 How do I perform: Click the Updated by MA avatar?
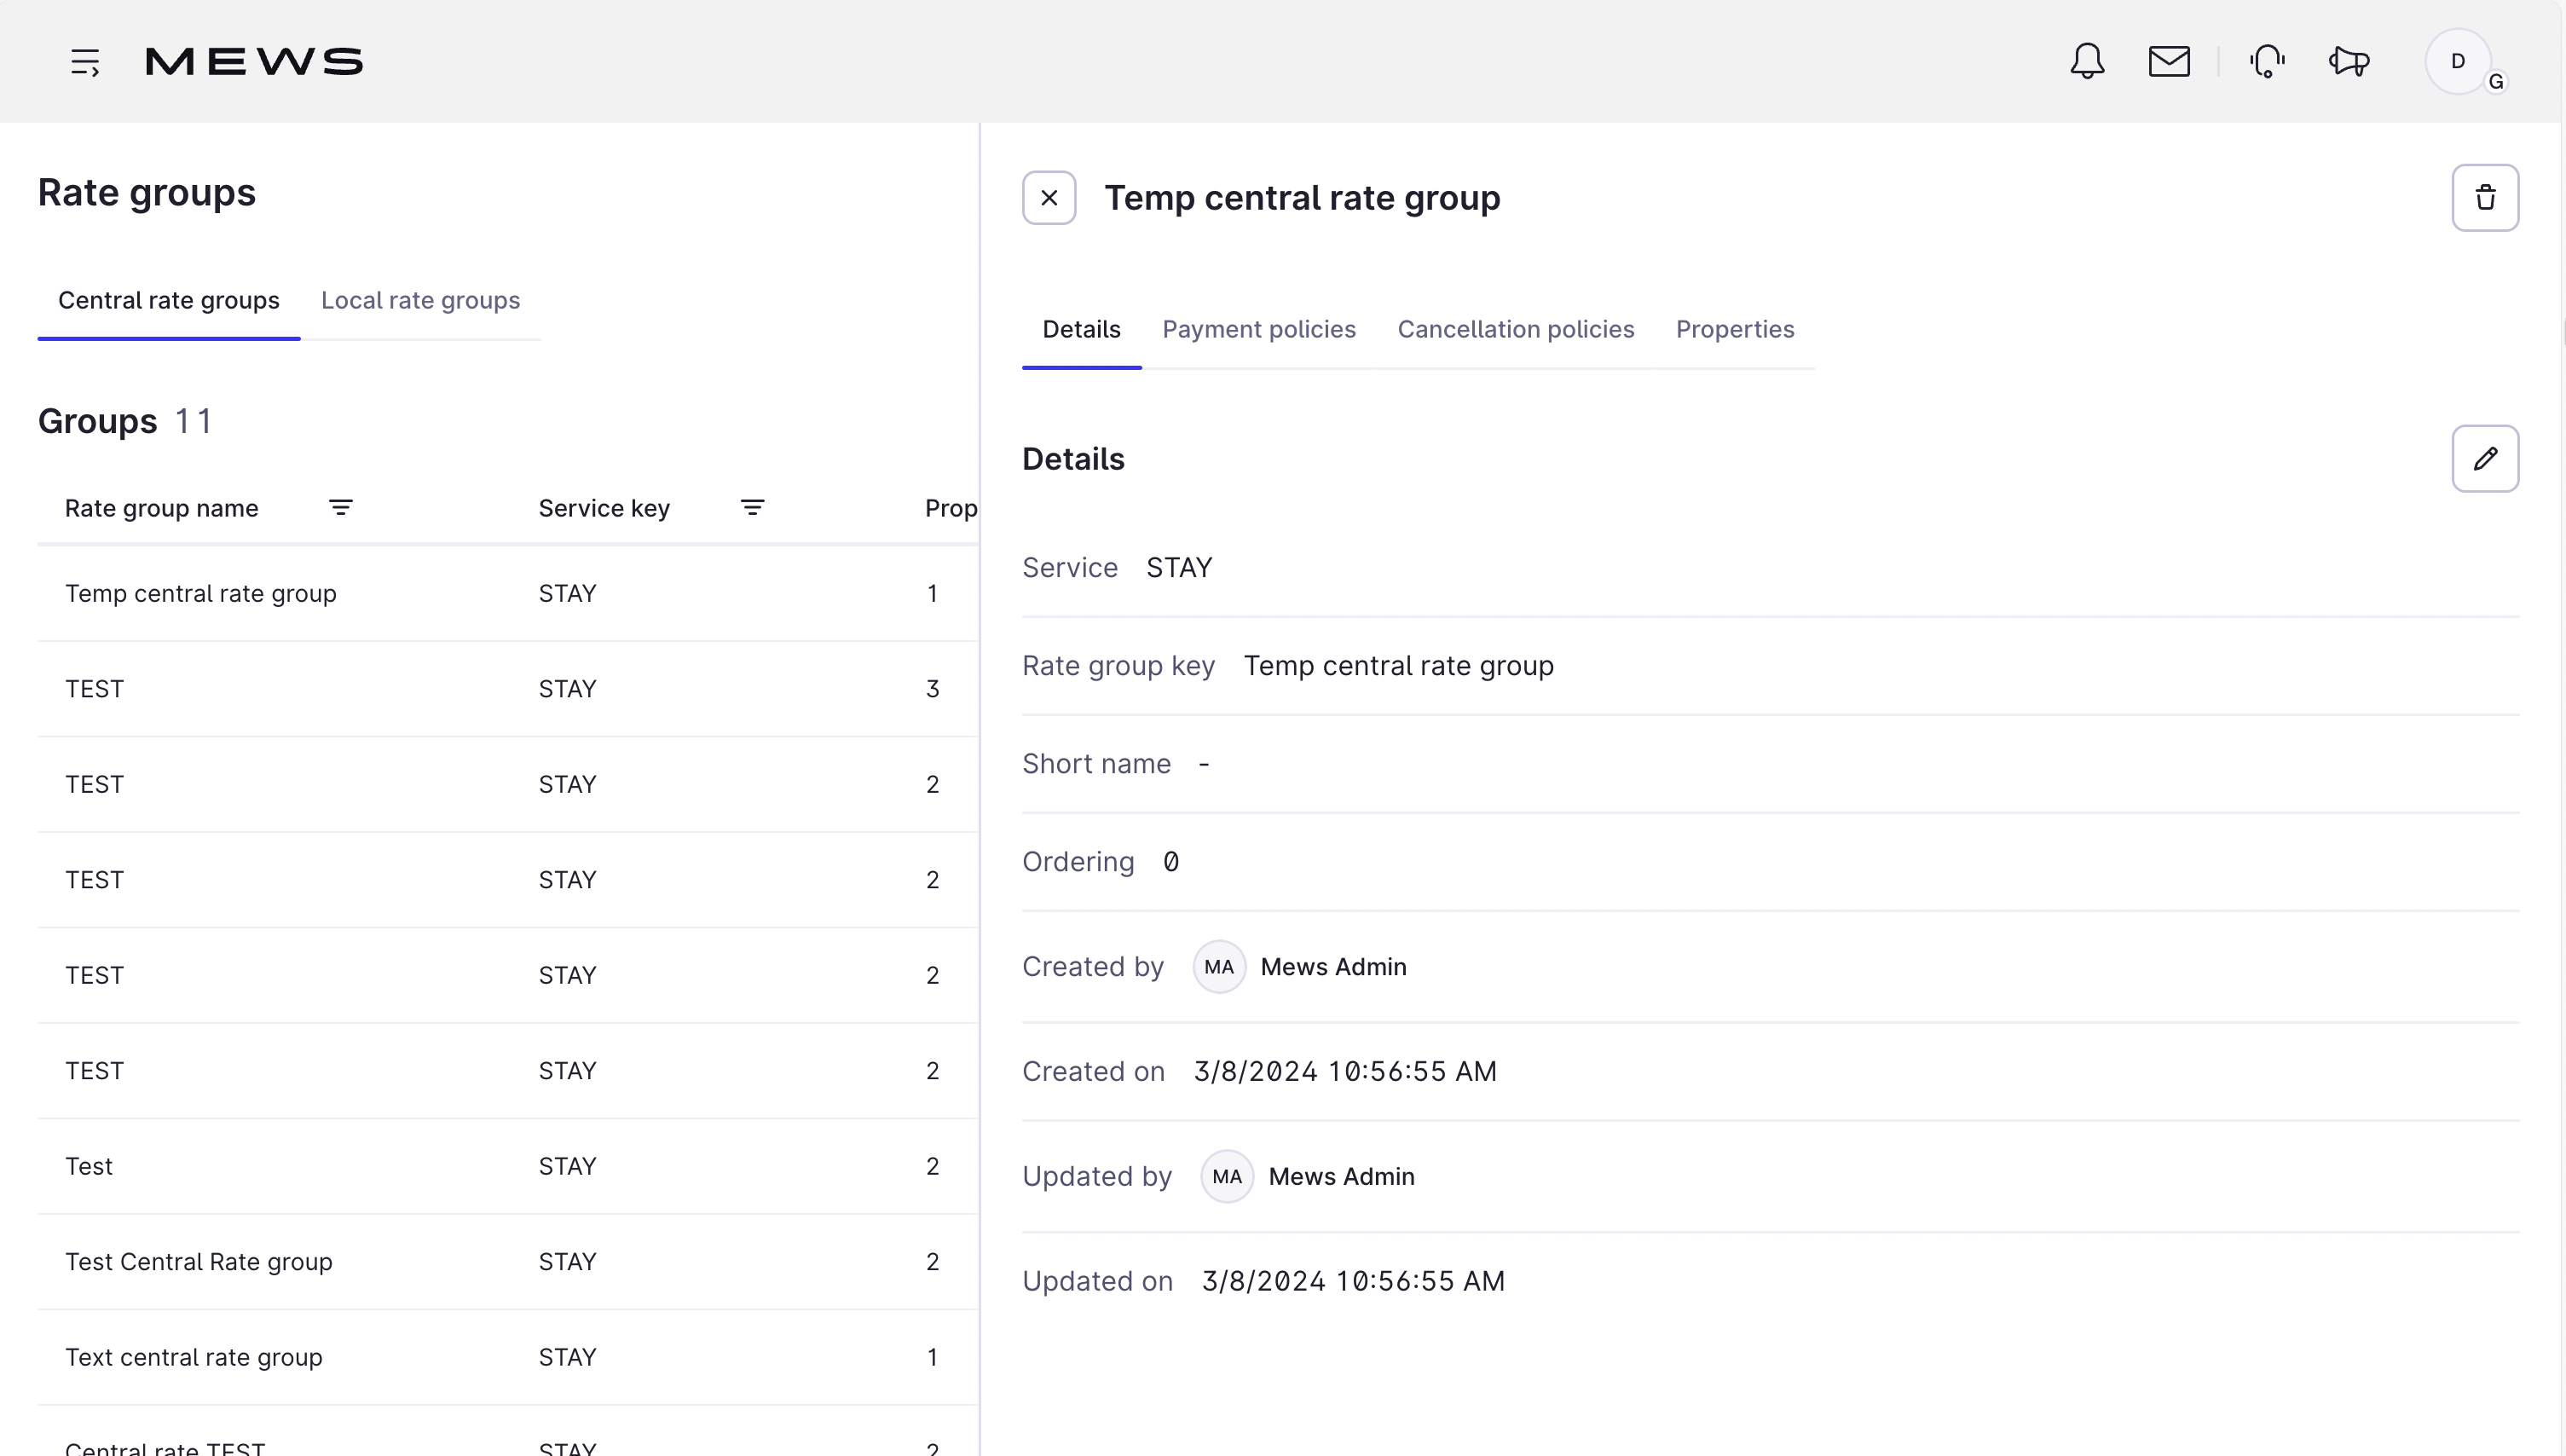point(1227,1177)
